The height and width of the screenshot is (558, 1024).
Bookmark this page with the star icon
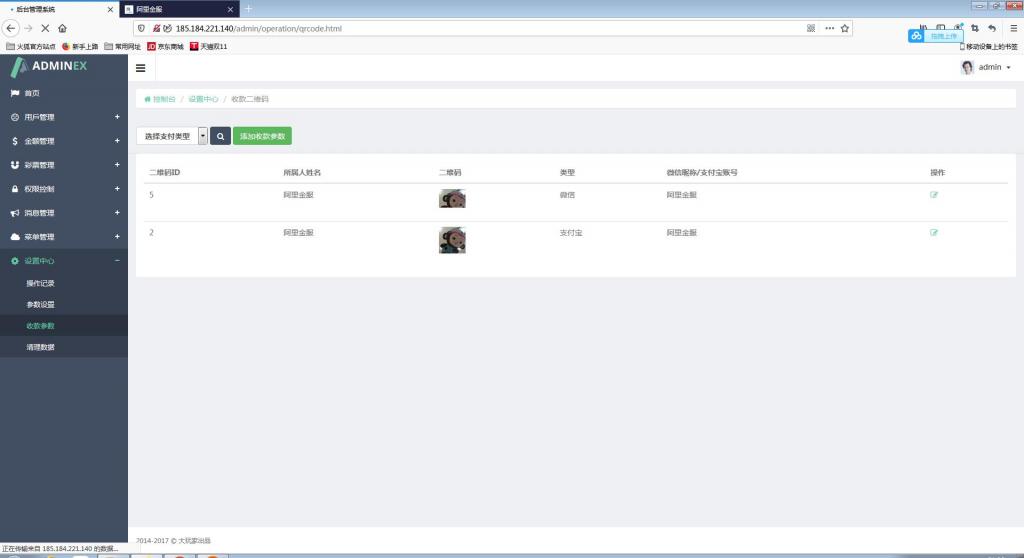tap(845, 28)
